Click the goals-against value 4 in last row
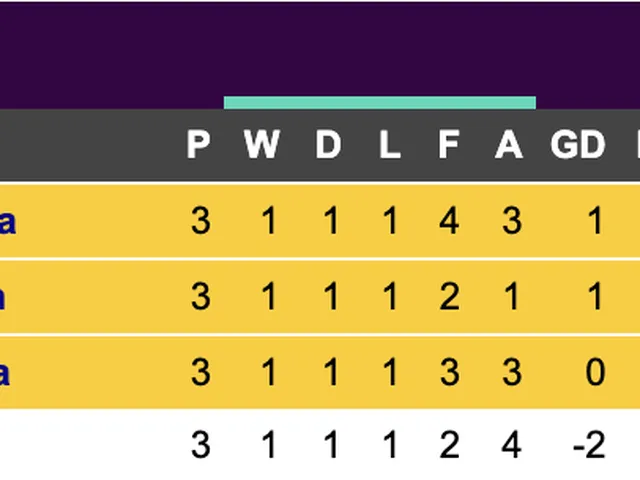 pos(510,446)
